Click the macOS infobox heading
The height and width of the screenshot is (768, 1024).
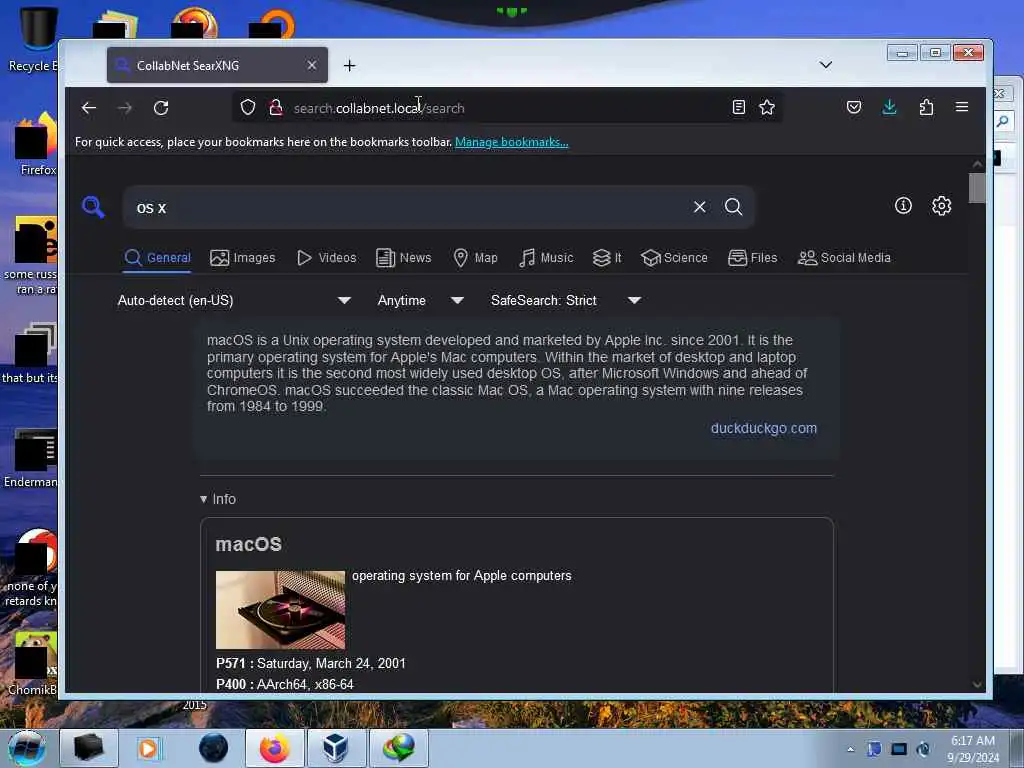(x=249, y=544)
